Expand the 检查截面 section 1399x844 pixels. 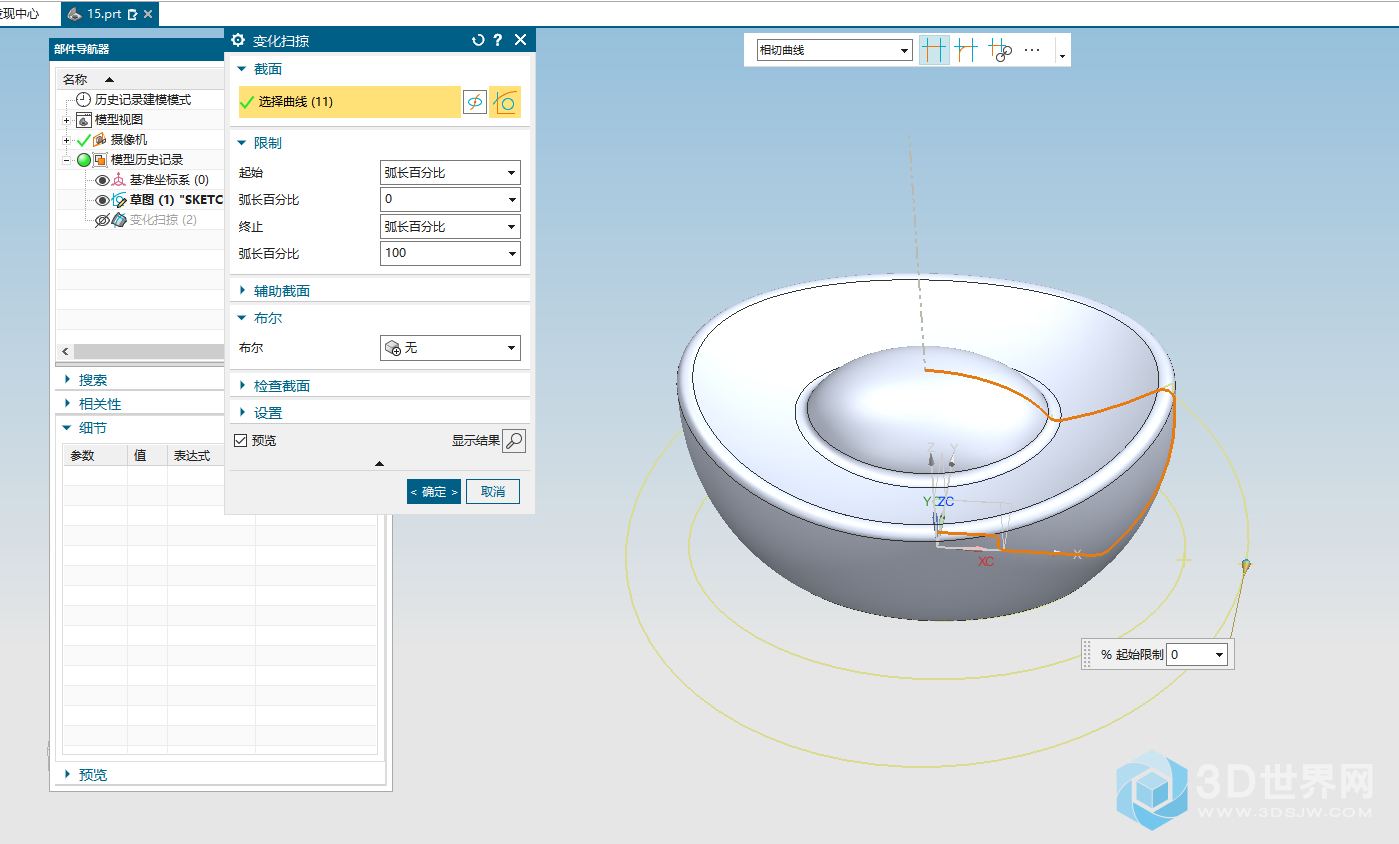242,385
